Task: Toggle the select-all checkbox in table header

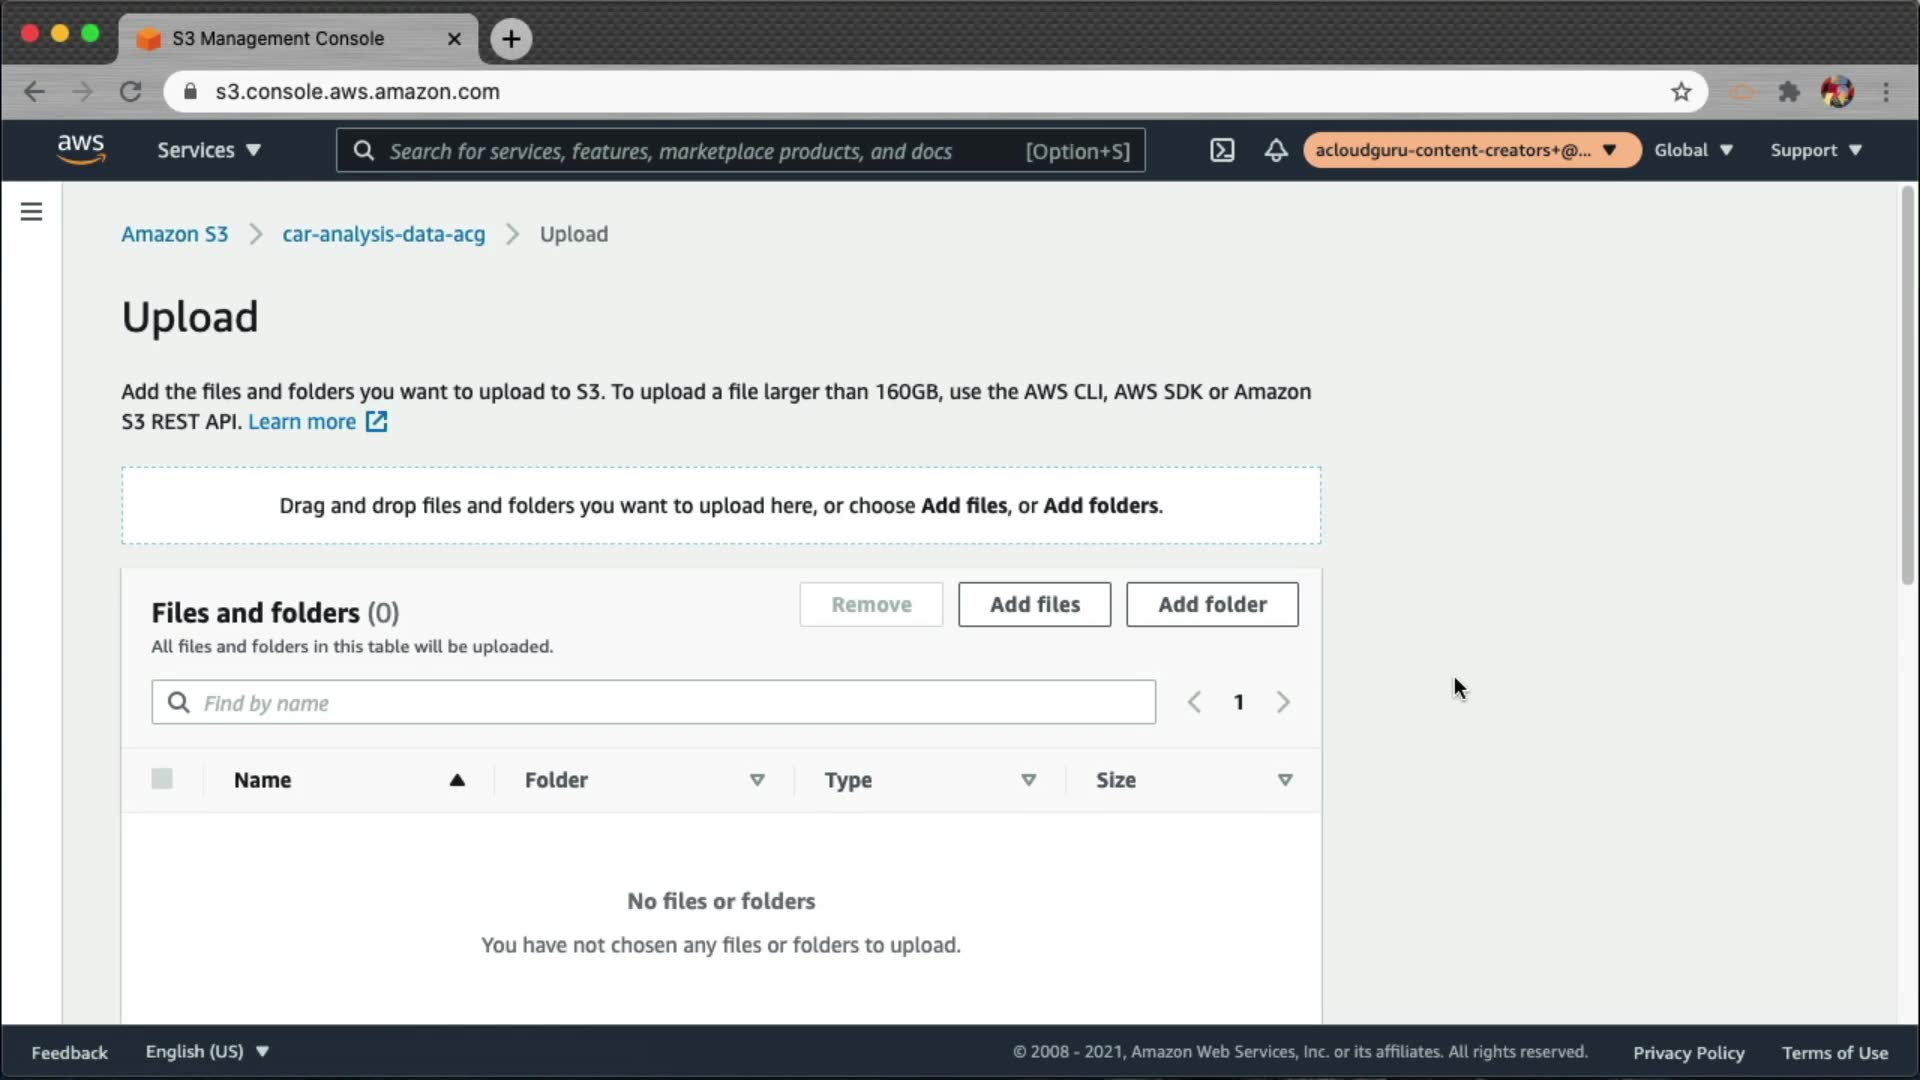Action: (x=162, y=779)
